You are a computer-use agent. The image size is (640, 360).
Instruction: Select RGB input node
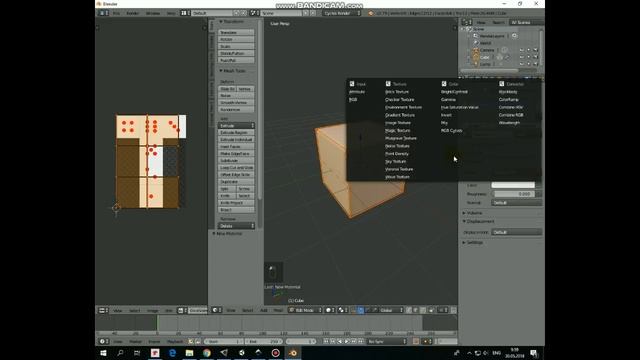[x=353, y=100]
